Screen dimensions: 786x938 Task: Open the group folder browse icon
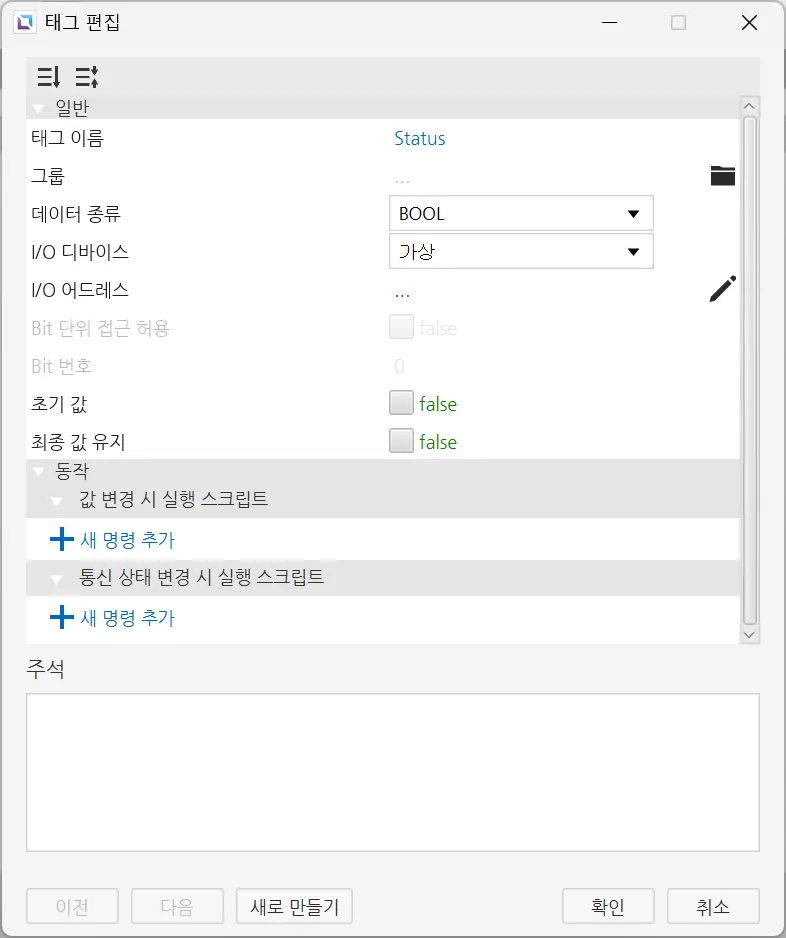722,176
